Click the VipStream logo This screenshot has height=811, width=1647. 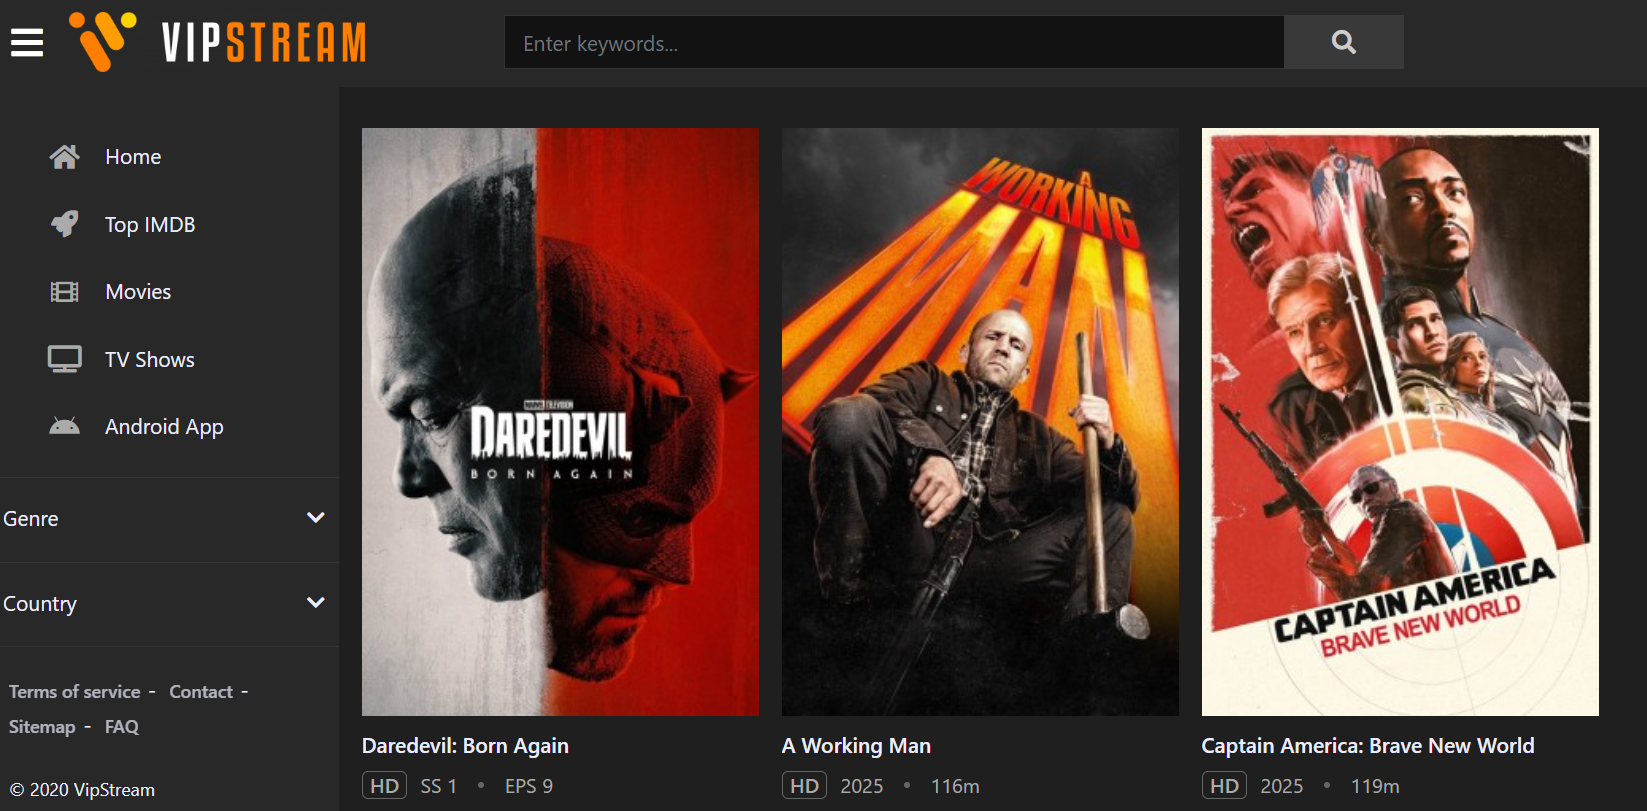point(218,43)
